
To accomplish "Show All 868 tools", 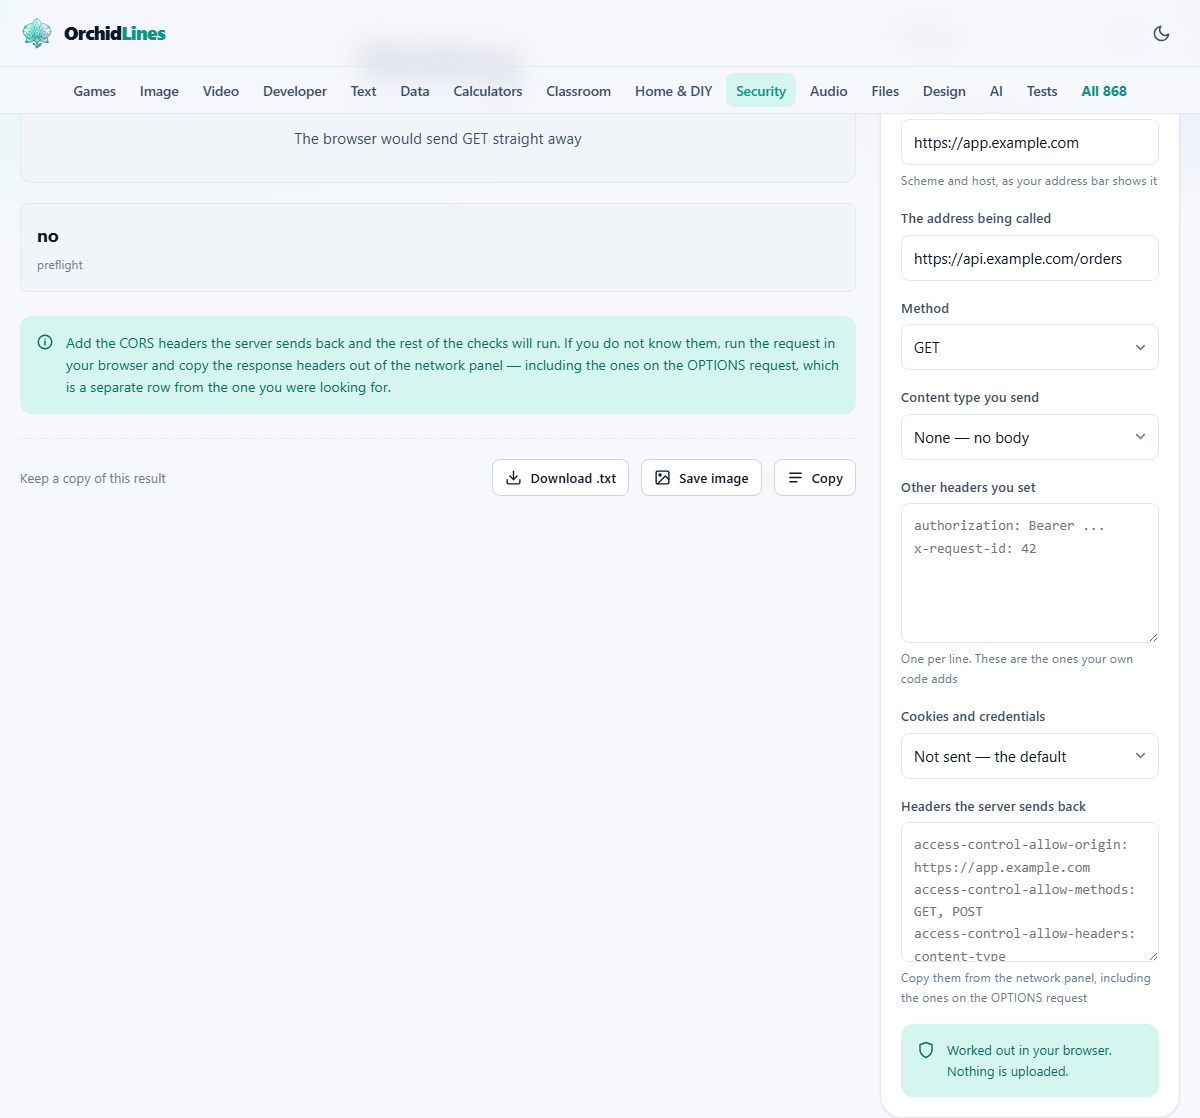I will click(x=1104, y=91).
